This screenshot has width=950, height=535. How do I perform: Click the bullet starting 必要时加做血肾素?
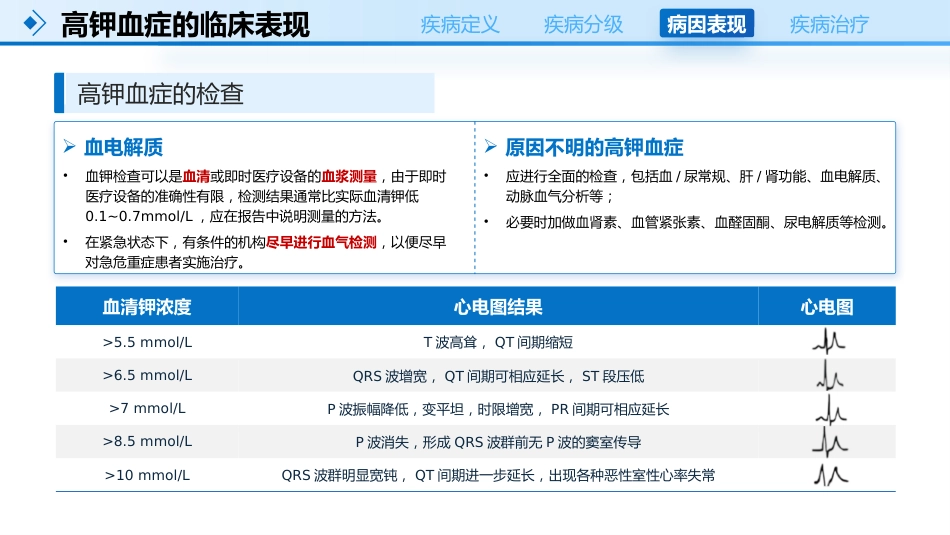[x=698, y=223]
